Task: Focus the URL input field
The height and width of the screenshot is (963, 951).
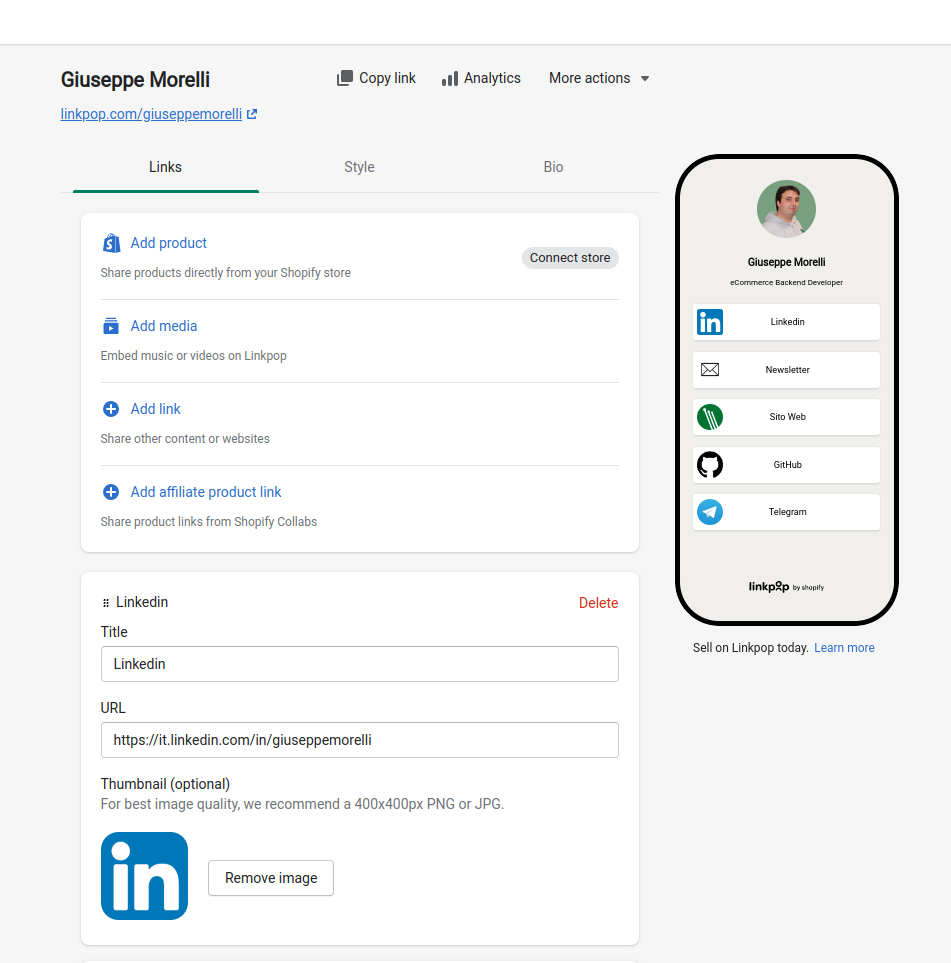Action: click(x=359, y=740)
